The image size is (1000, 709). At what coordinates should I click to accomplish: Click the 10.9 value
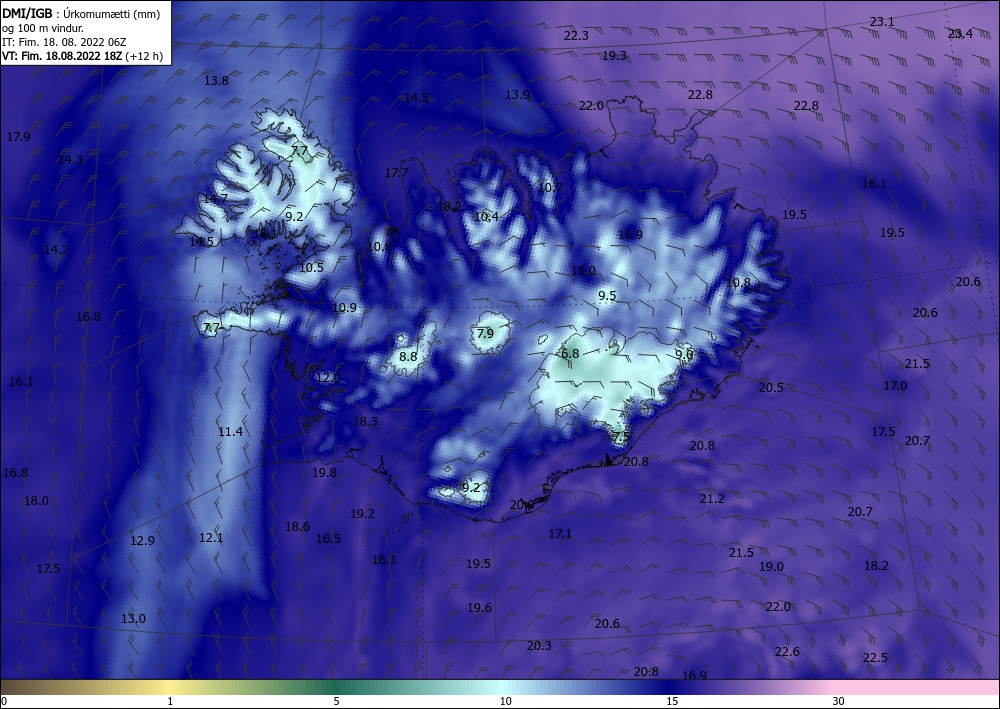(344, 308)
